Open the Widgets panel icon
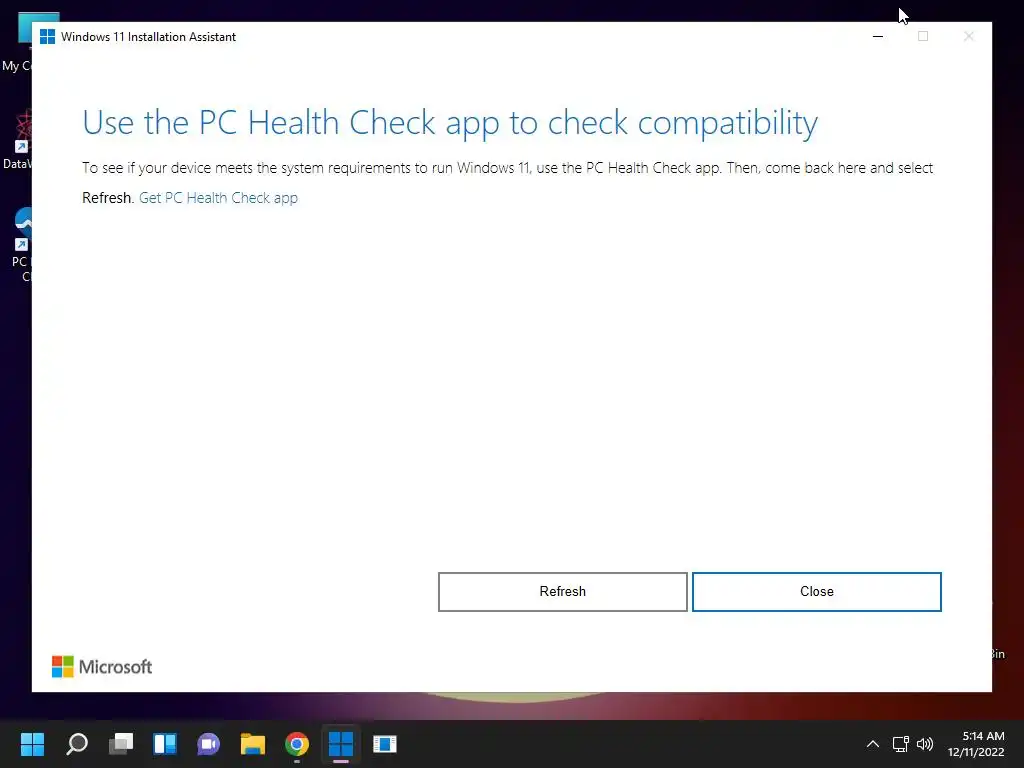Image resolution: width=1024 pixels, height=768 pixels. [x=165, y=744]
